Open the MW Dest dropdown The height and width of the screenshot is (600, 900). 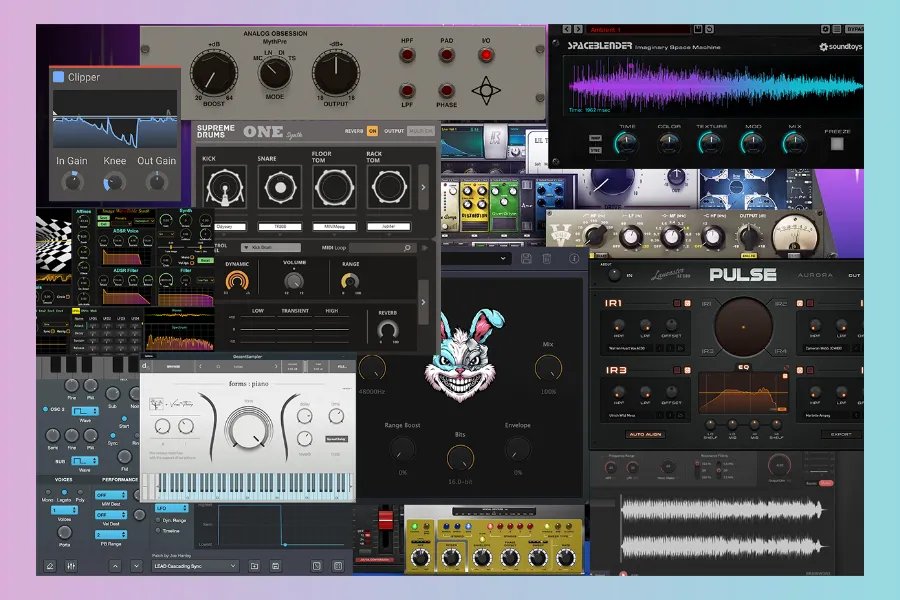(x=111, y=495)
